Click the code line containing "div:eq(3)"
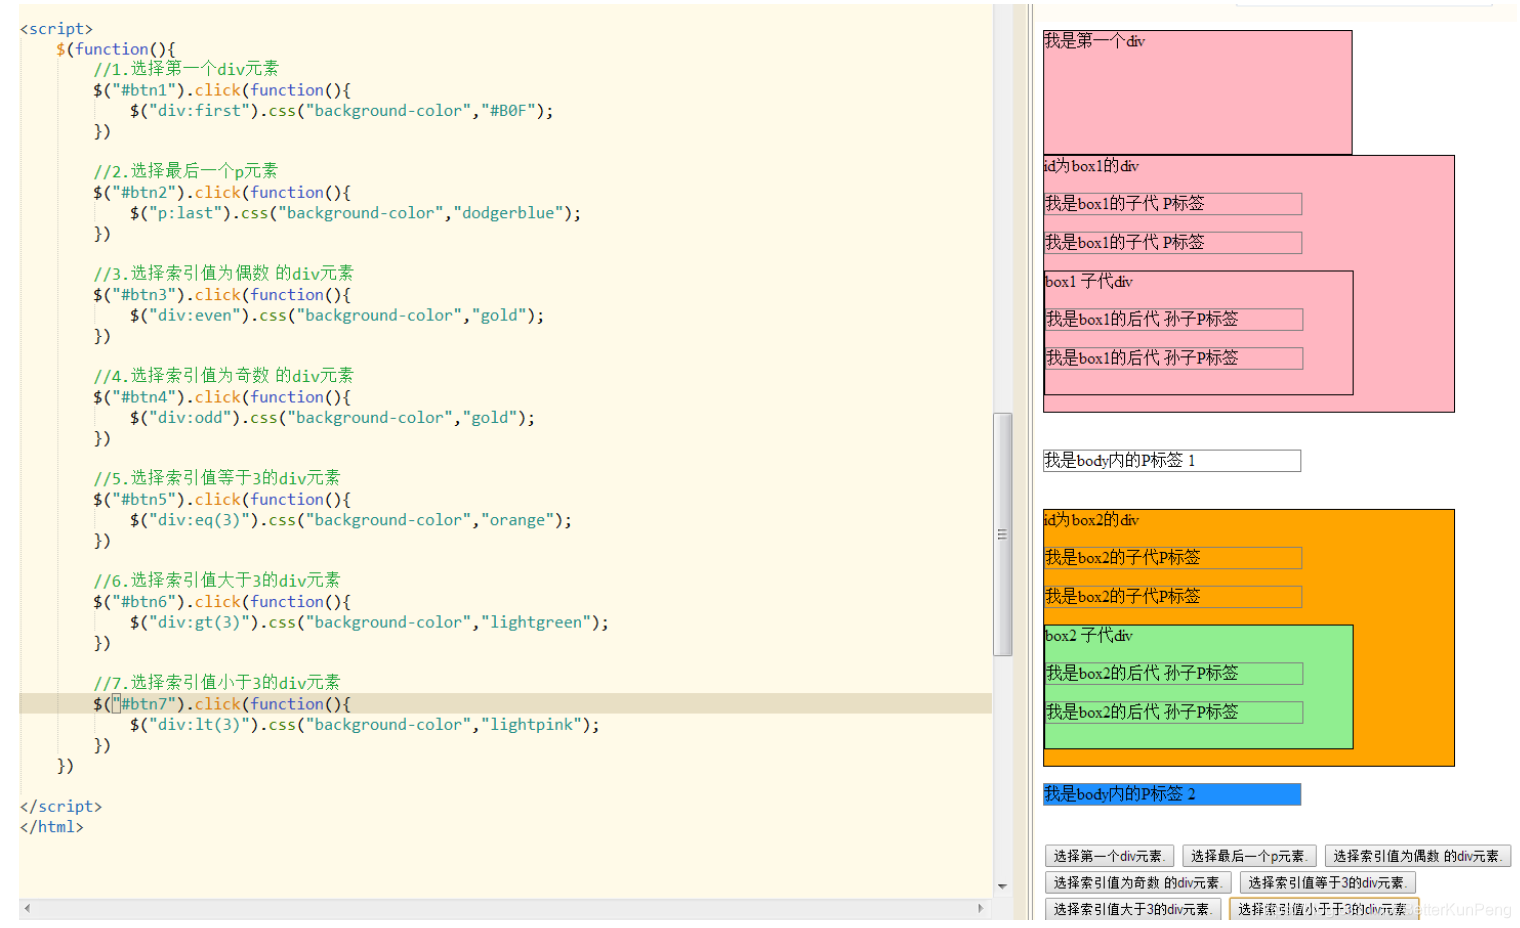The image size is (1520, 928). (351, 520)
